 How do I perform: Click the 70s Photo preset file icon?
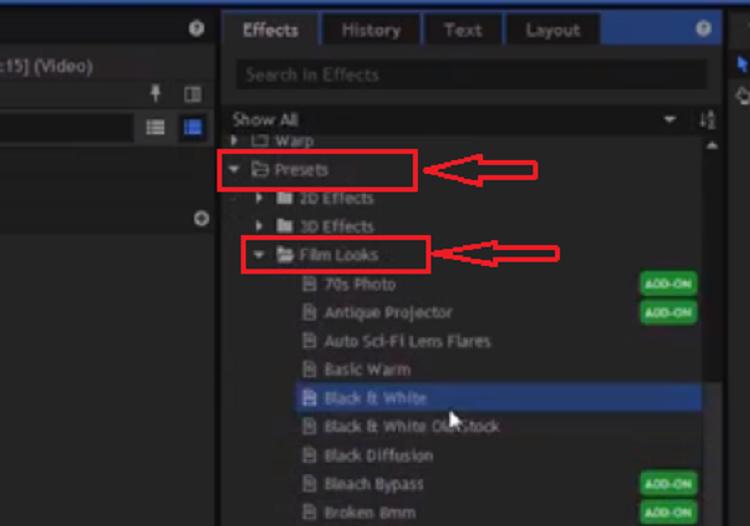point(309,284)
